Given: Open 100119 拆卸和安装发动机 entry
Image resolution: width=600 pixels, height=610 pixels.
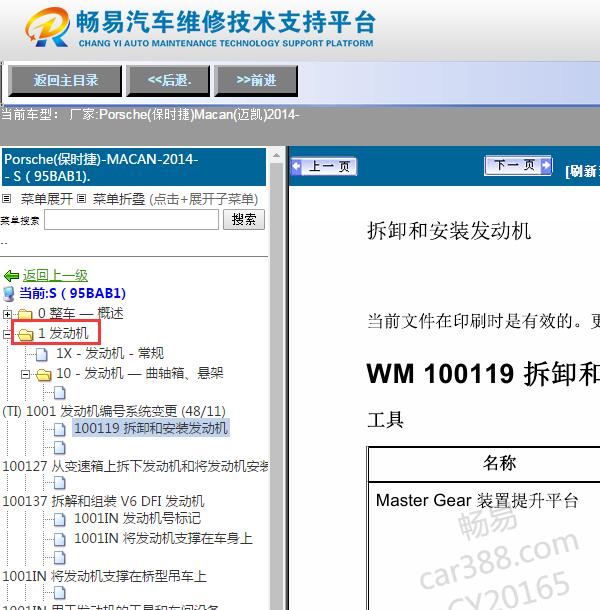Looking at the screenshot, I should point(151,428).
